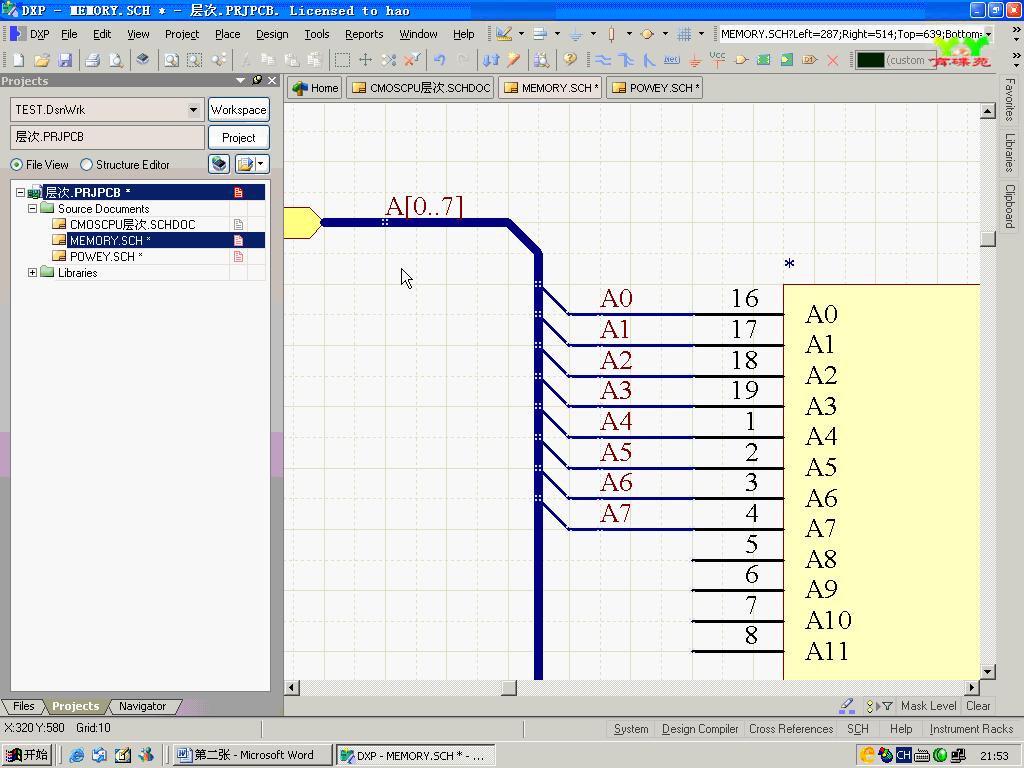
Task: Switch to Microsoft Word taskbar window
Action: [253, 755]
